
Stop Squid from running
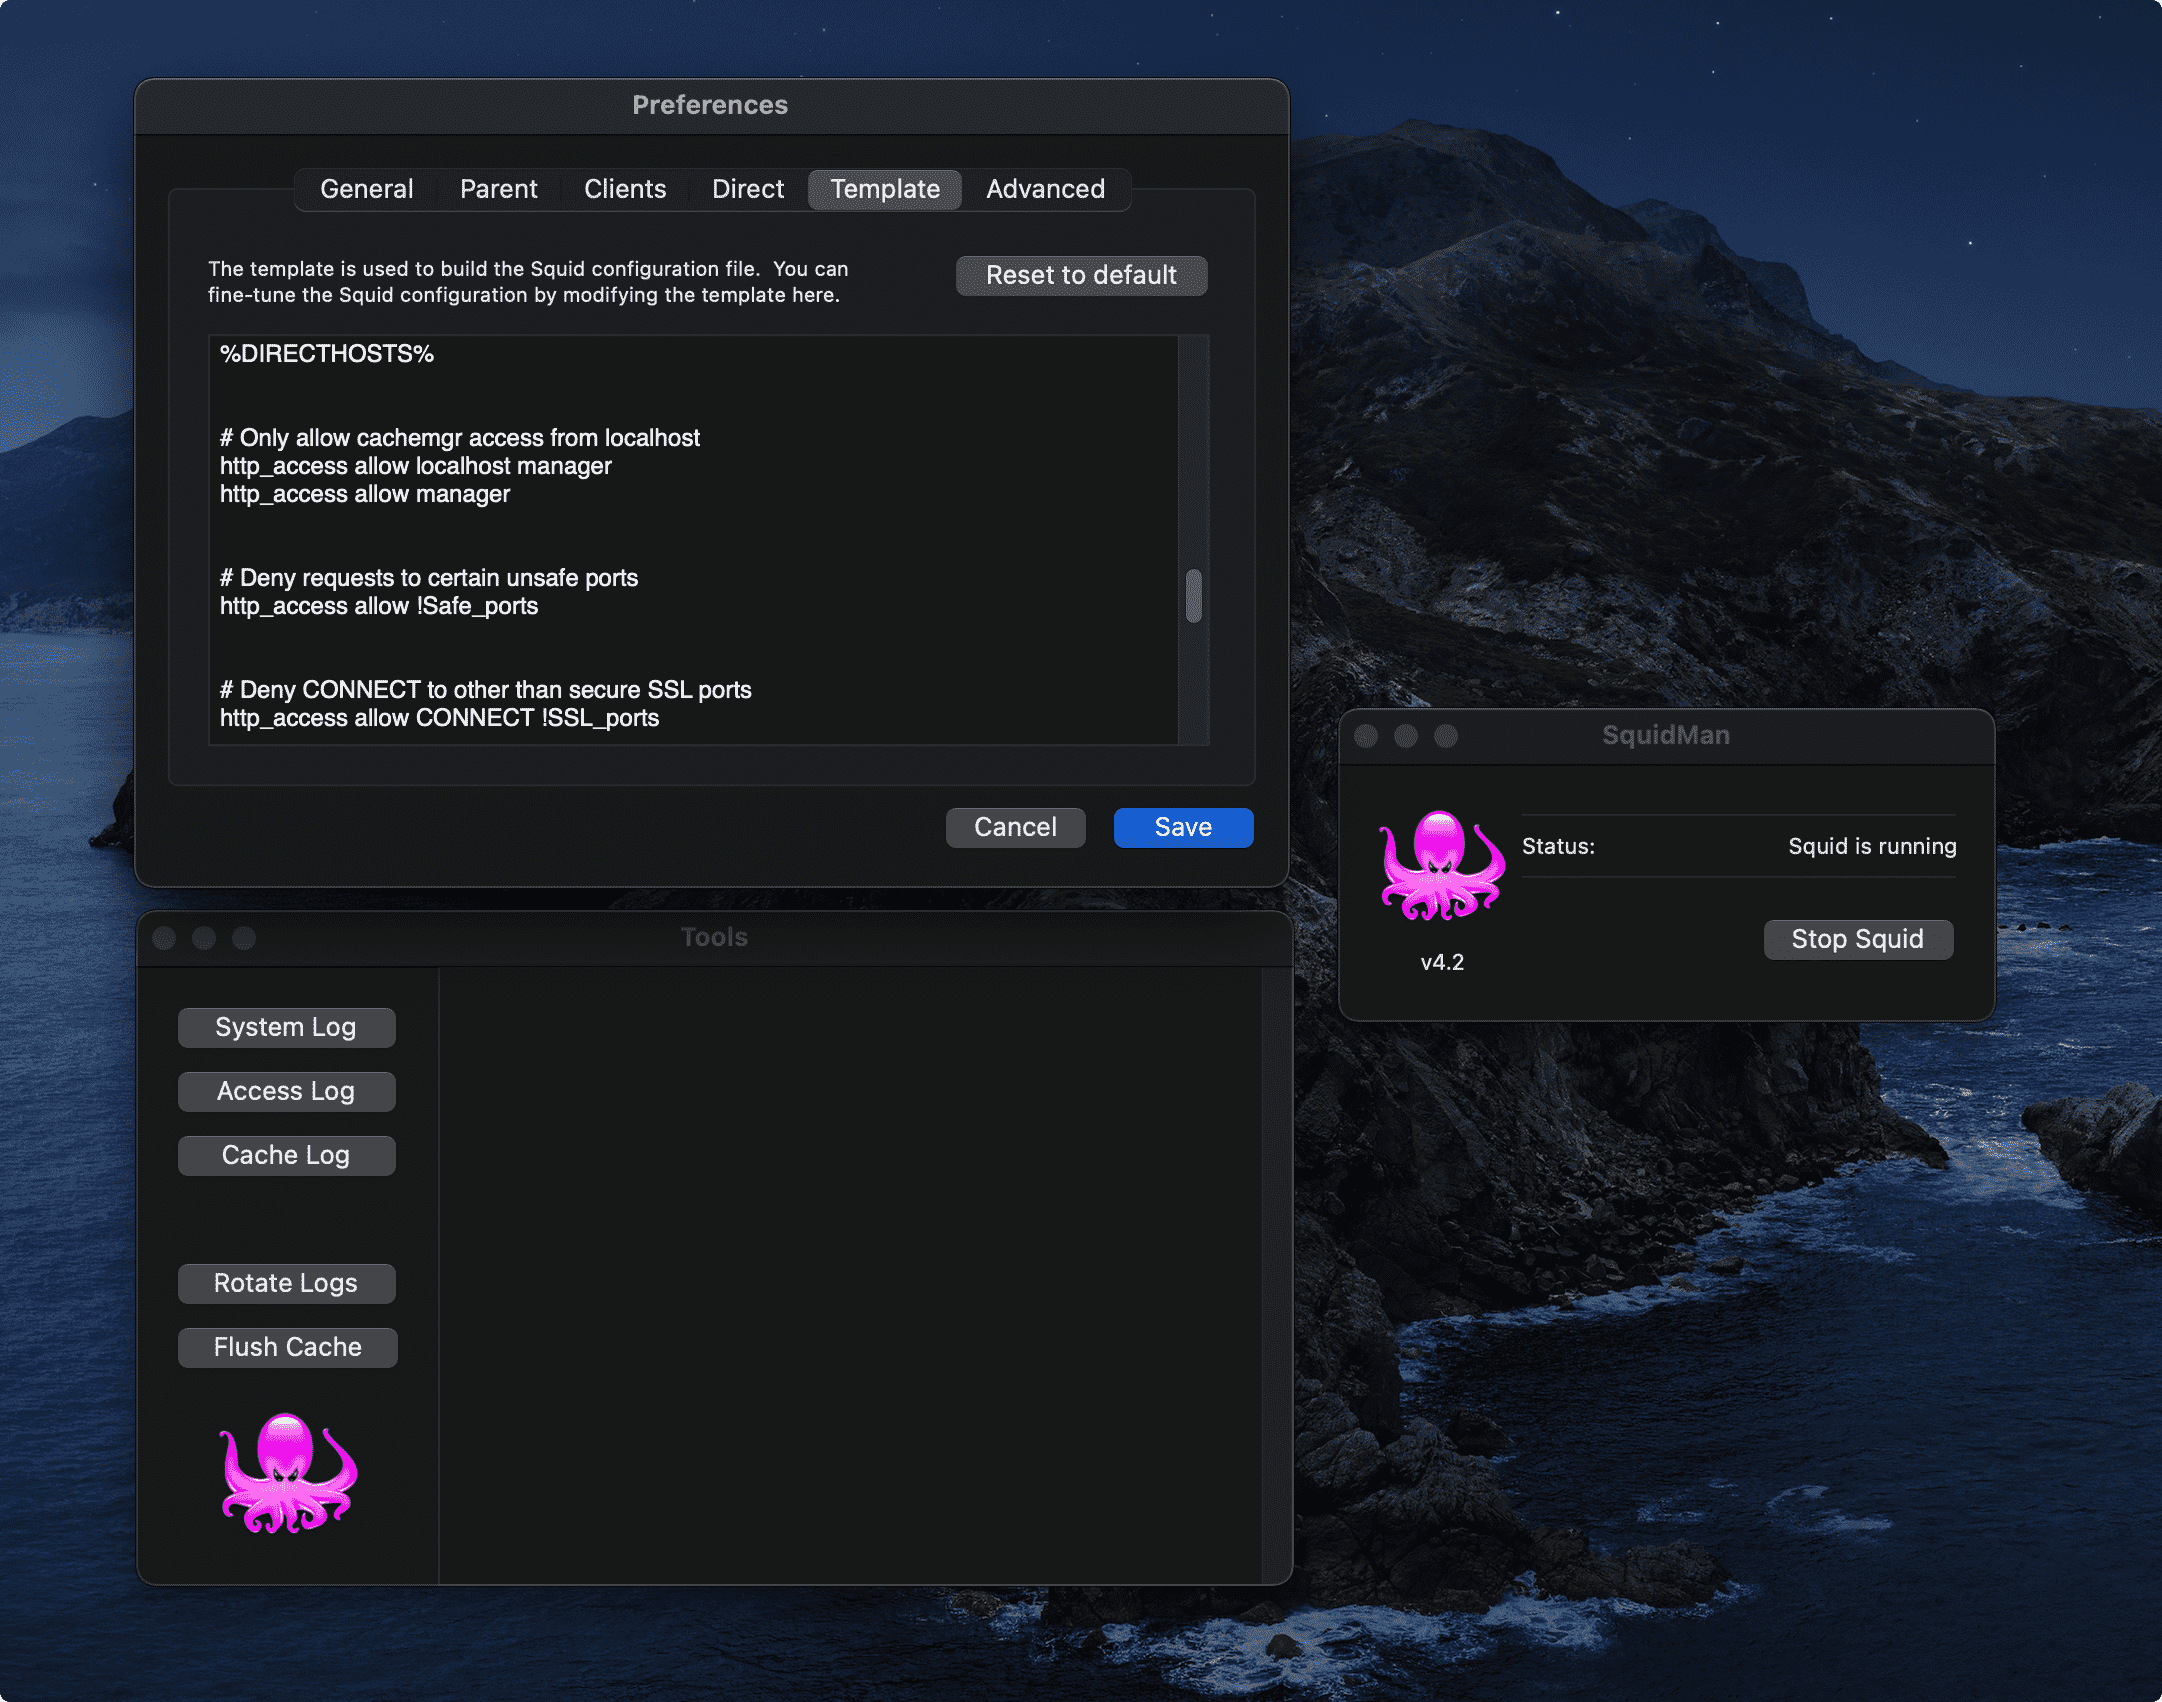tap(1856, 939)
